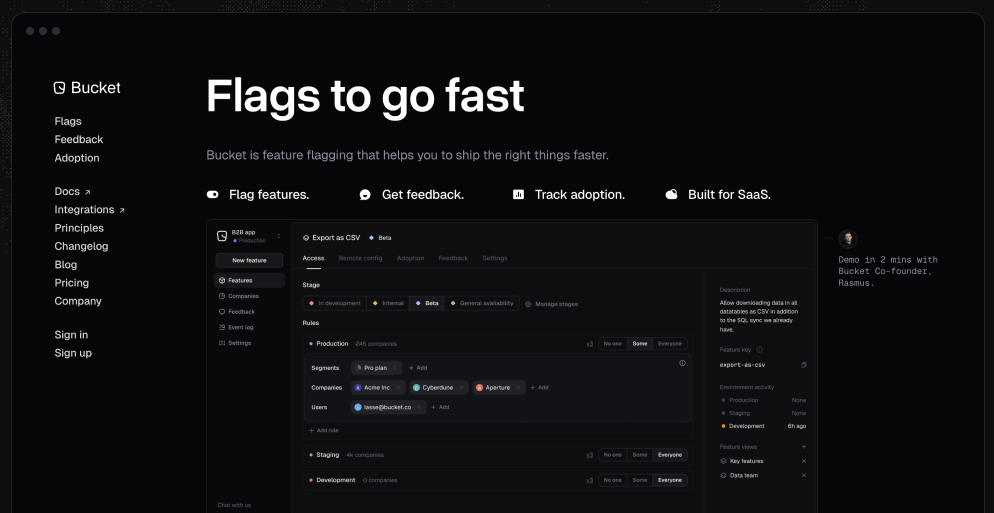Remove the Pro plan segment chip

397,368
